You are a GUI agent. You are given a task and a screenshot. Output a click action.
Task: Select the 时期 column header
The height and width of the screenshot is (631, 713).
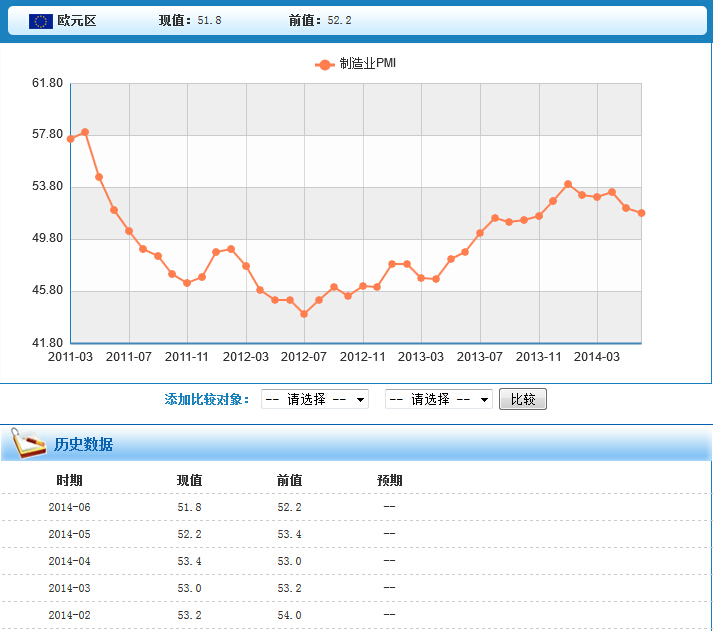69,480
